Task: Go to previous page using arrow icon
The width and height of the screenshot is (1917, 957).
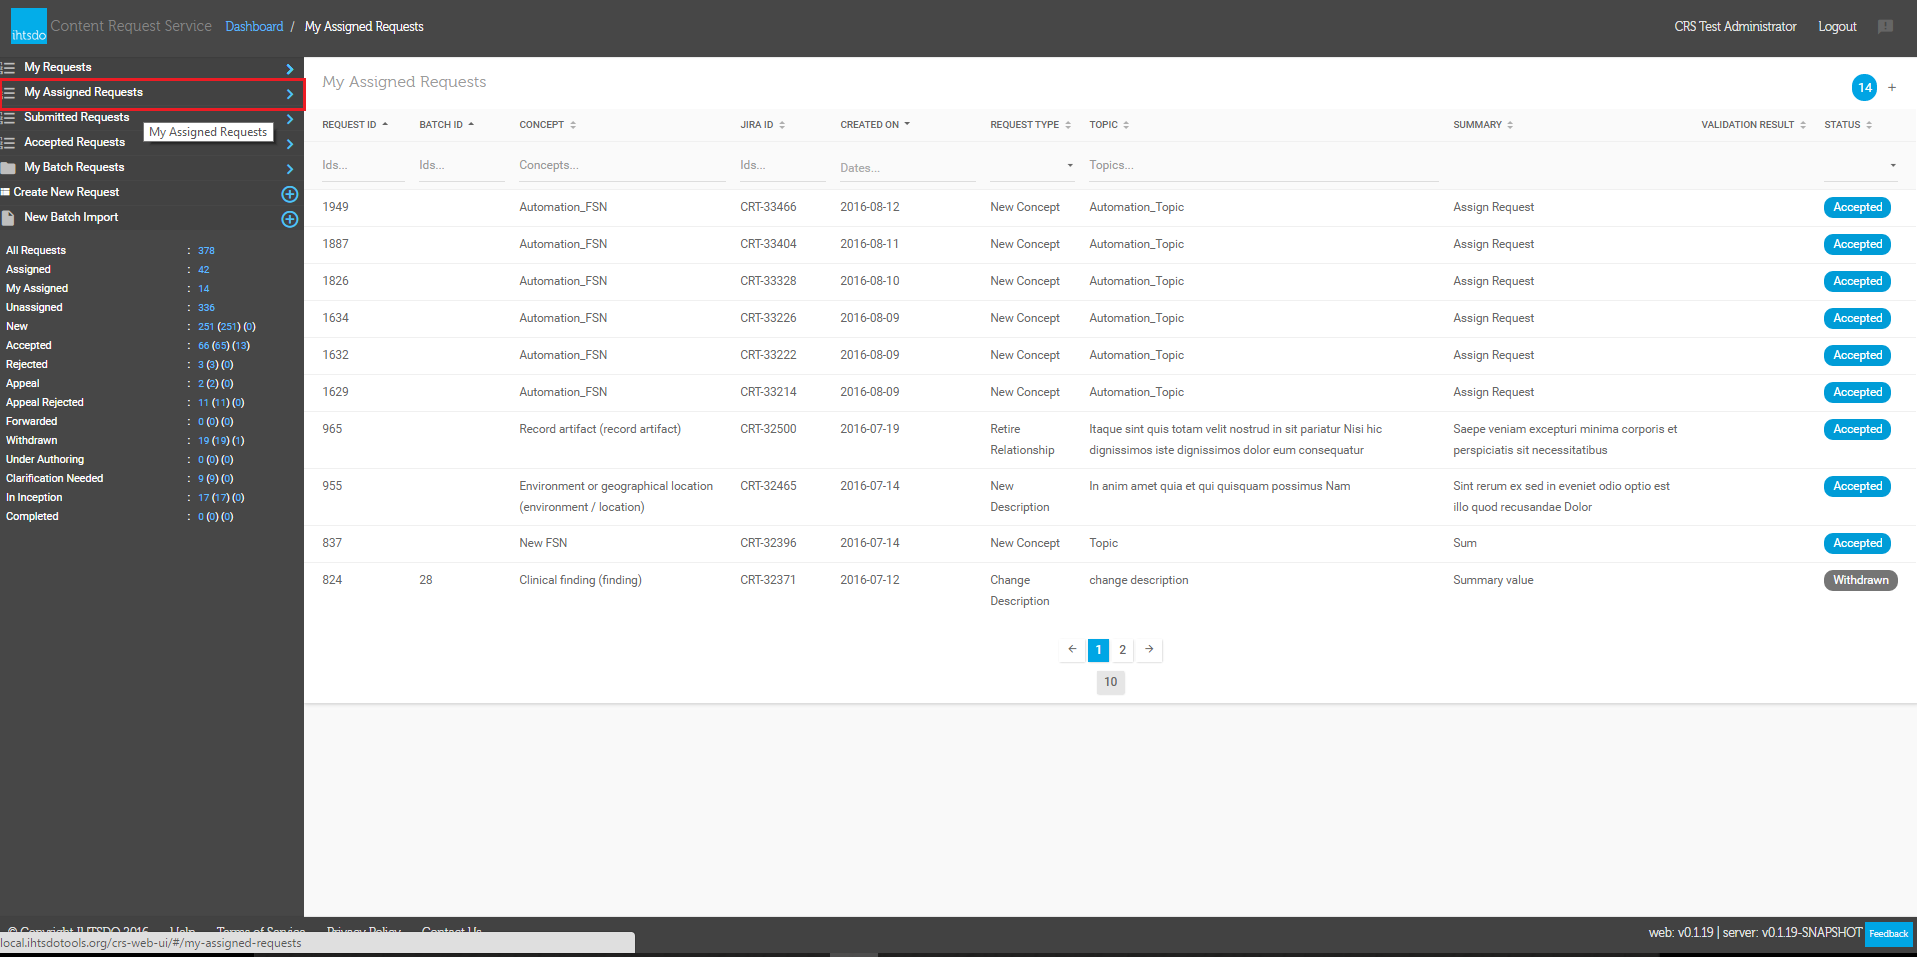Action: (1072, 650)
